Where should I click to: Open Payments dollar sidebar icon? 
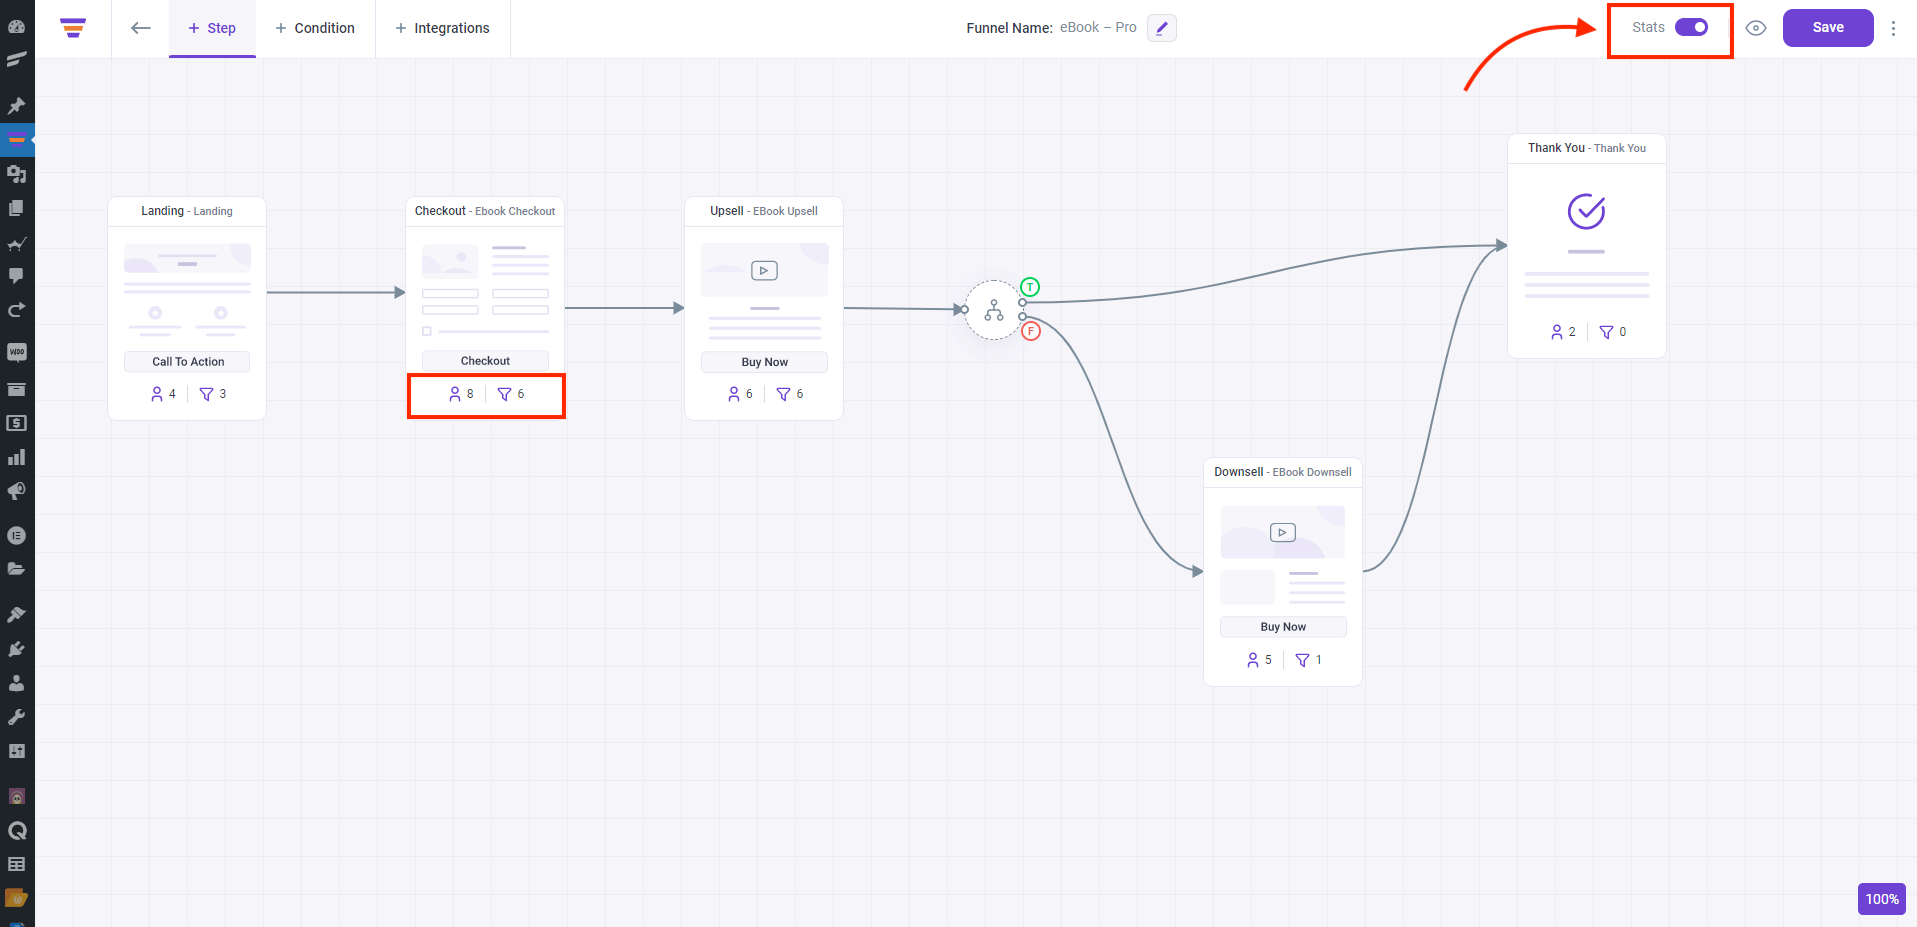16,423
